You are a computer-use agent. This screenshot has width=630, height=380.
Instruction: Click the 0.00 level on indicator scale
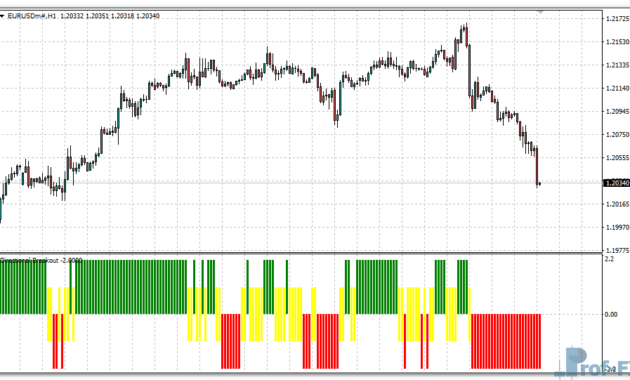tap(611, 315)
